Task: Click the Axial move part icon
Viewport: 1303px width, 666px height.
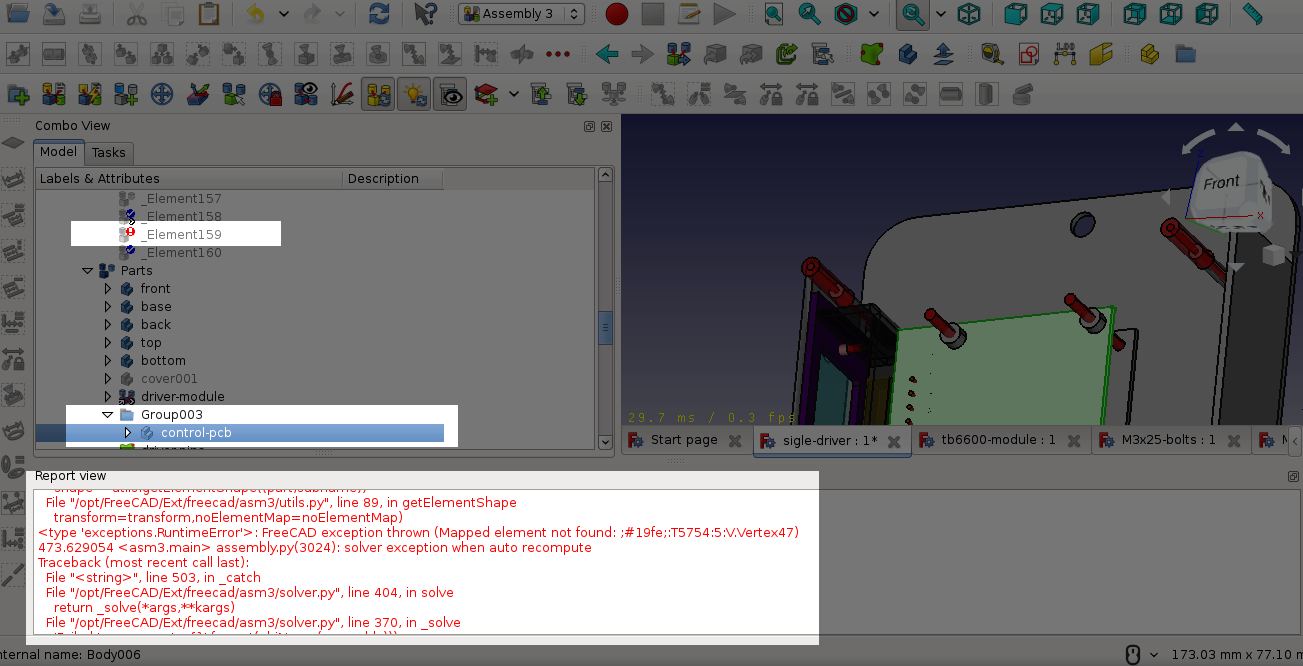Action: pos(197,93)
